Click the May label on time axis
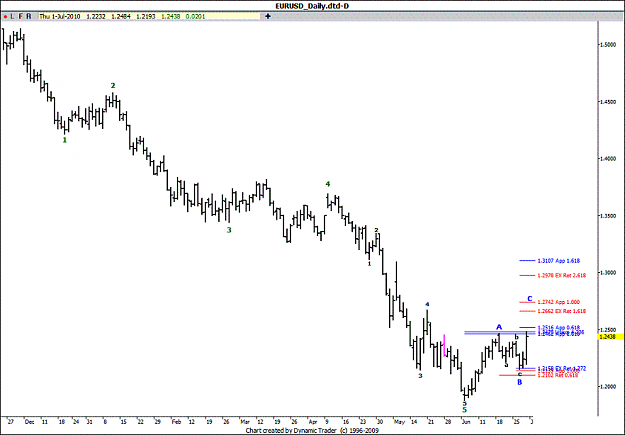The image size is (625, 435). [399, 421]
